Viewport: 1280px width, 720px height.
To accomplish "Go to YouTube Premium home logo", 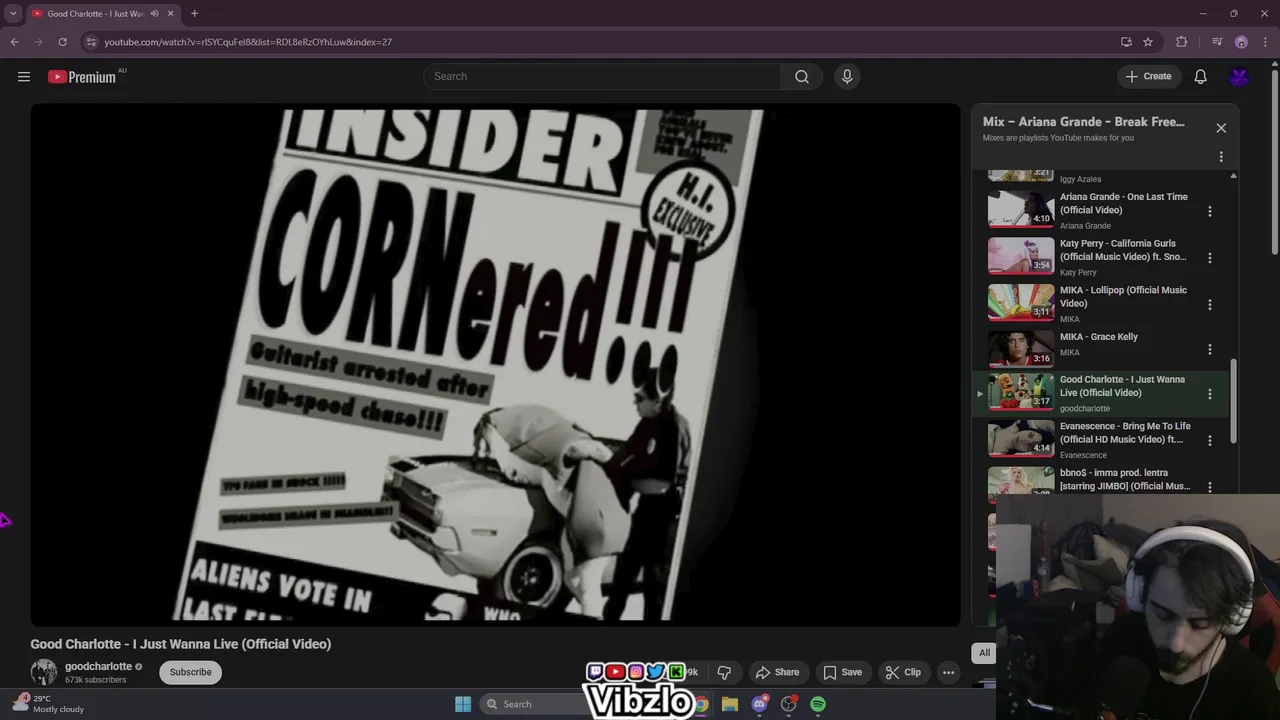I will click(82, 77).
